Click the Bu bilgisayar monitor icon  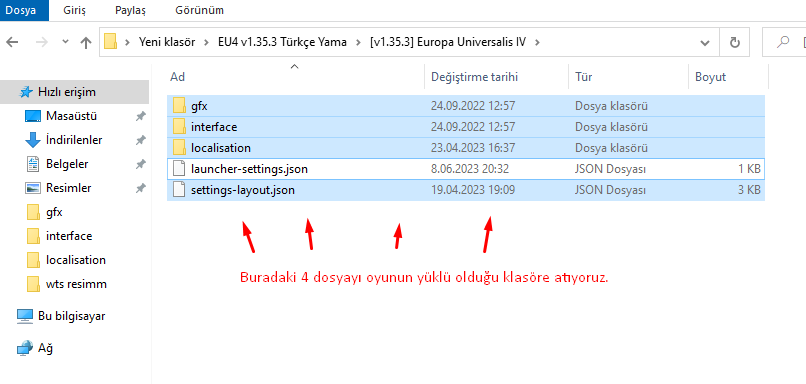tap(25, 316)
